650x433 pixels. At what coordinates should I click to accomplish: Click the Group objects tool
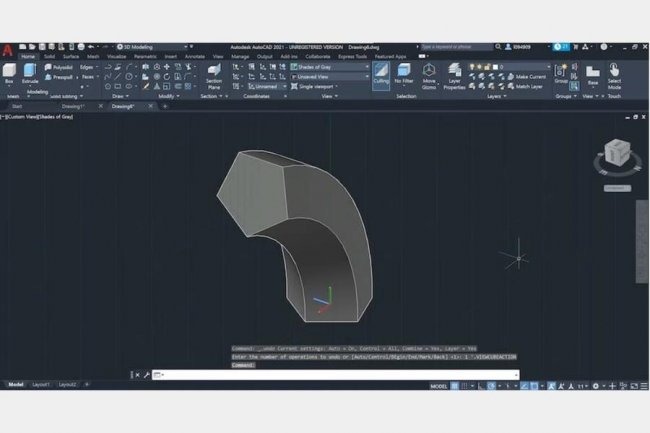[561, 74]
